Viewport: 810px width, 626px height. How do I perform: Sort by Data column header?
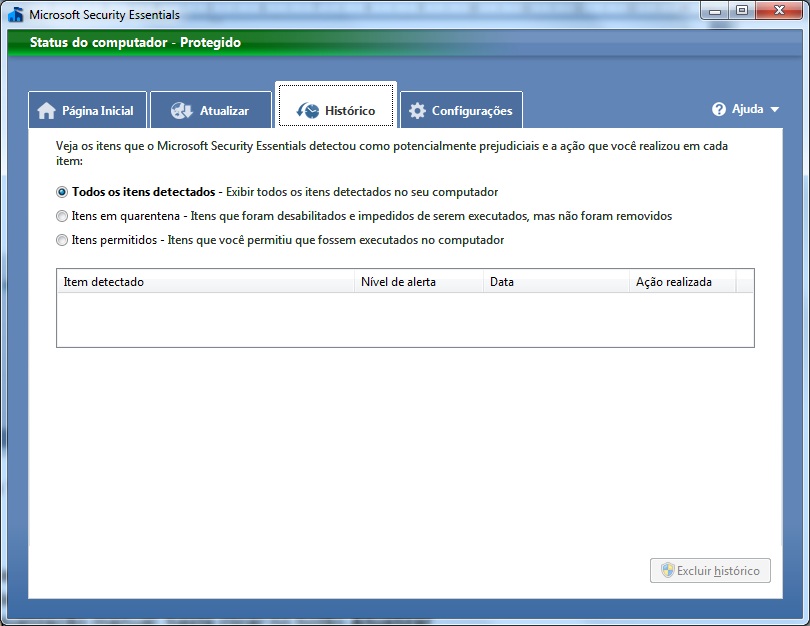pos(556,281)
